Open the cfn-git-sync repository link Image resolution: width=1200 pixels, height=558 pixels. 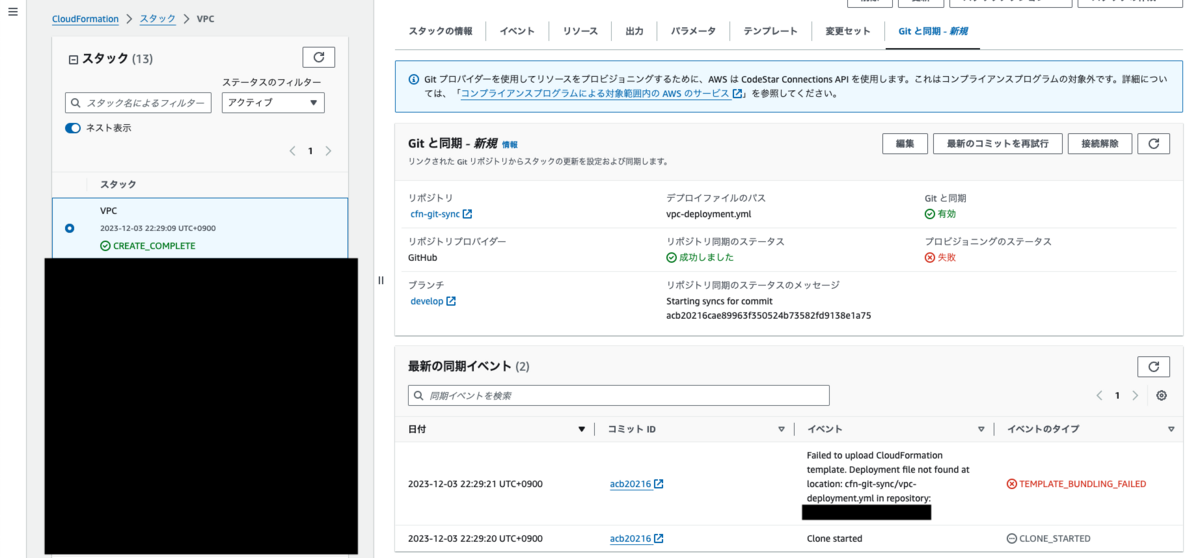click(x=441, y=214)
